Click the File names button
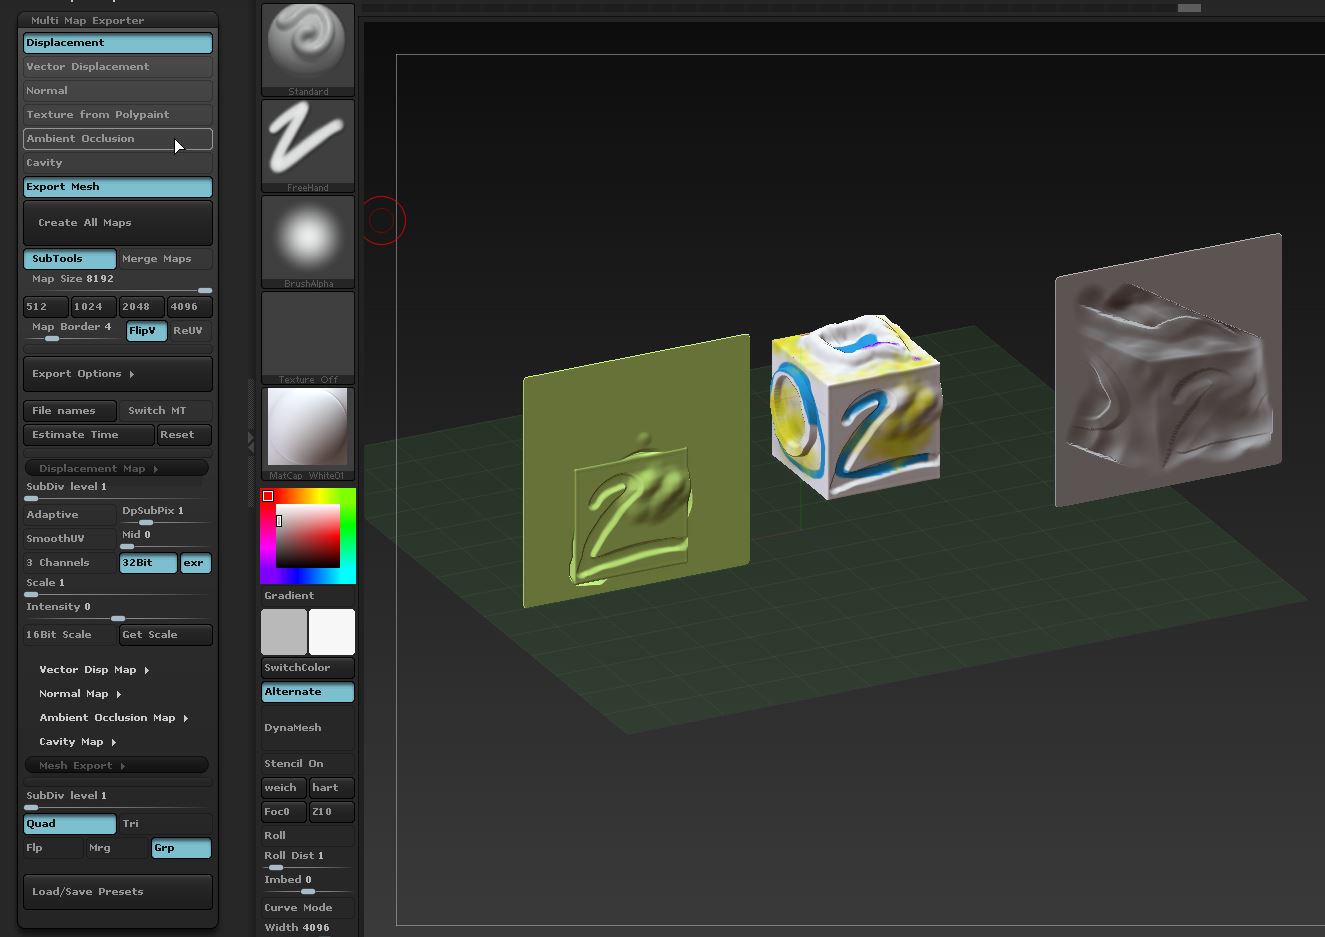 pyautogui.click(x=70, y=411)
